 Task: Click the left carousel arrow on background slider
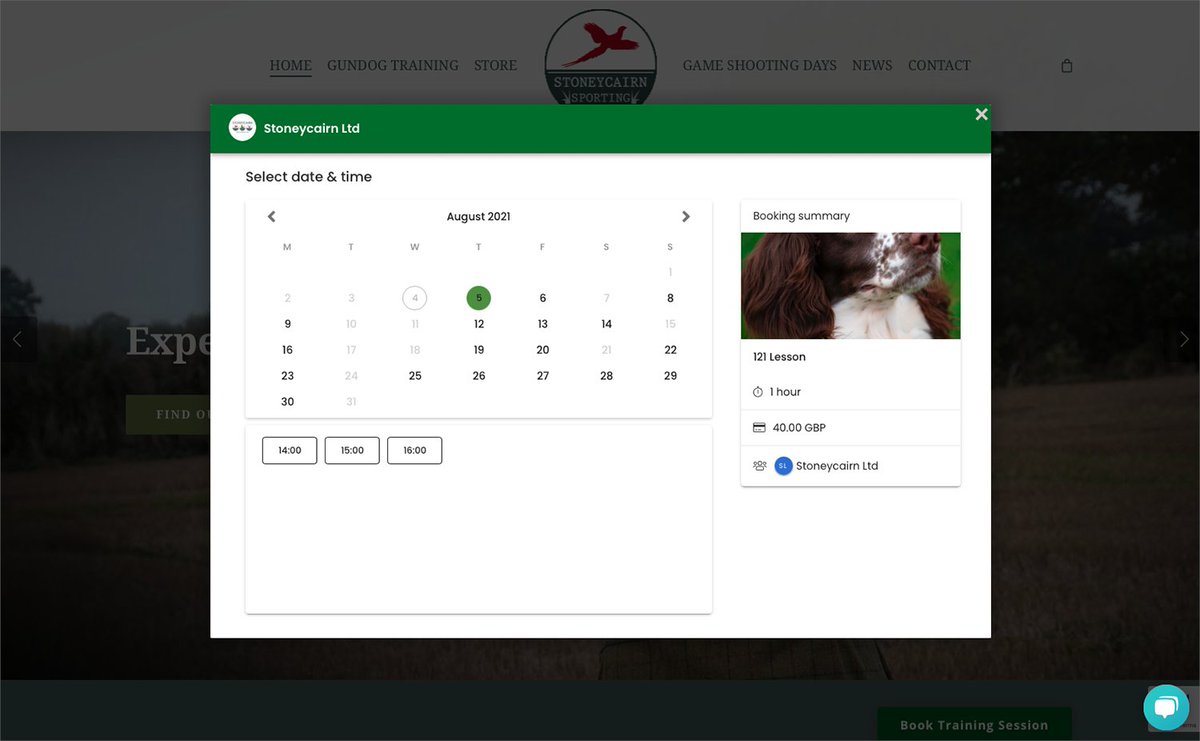pos(19,339)
